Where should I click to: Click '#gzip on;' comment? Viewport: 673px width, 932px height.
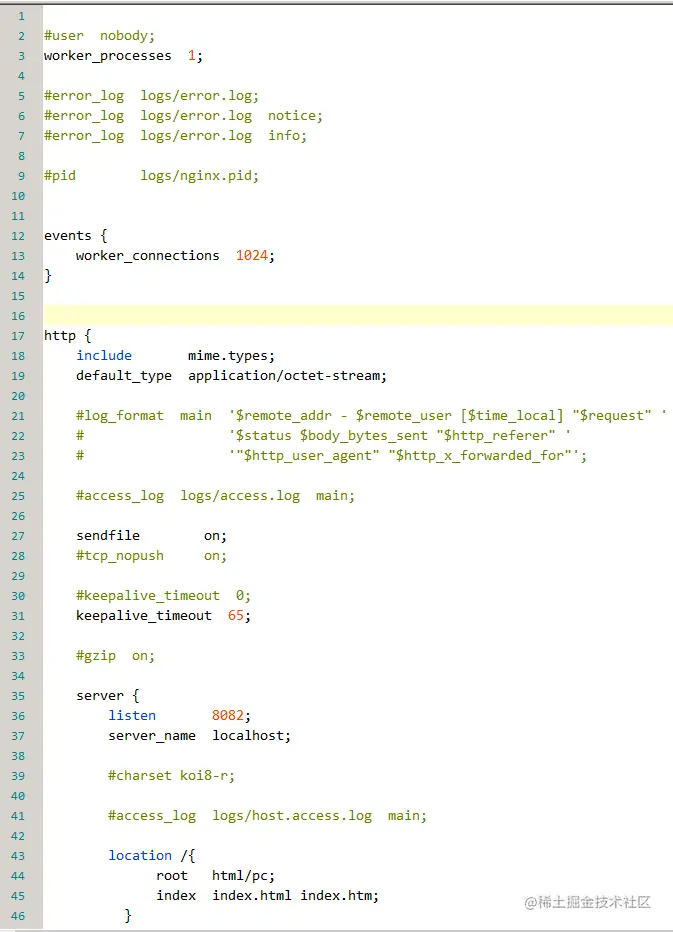point(115,656)
